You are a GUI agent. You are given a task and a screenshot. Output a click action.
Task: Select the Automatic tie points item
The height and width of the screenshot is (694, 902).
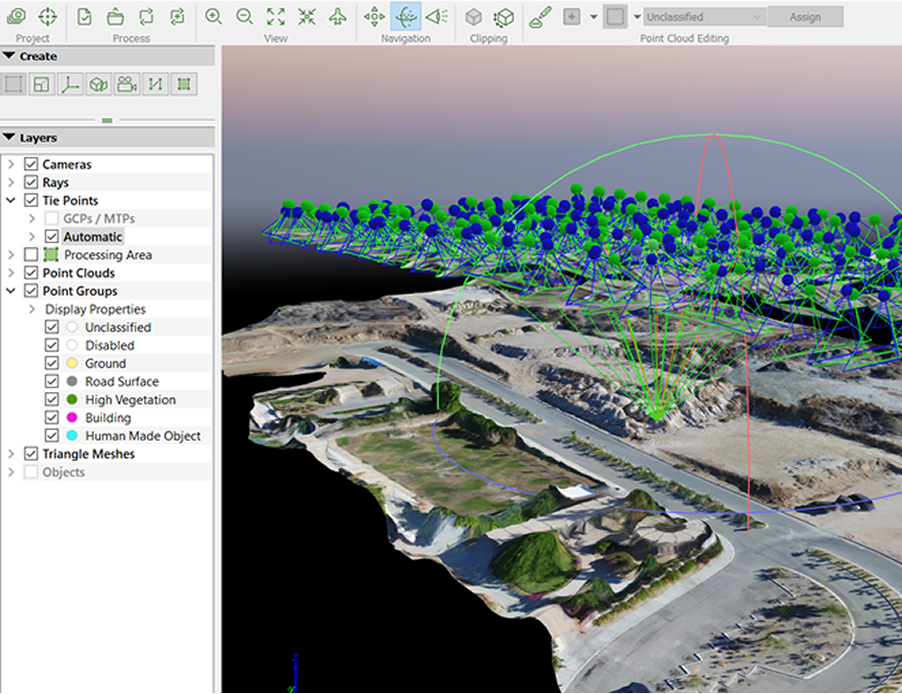93,237
